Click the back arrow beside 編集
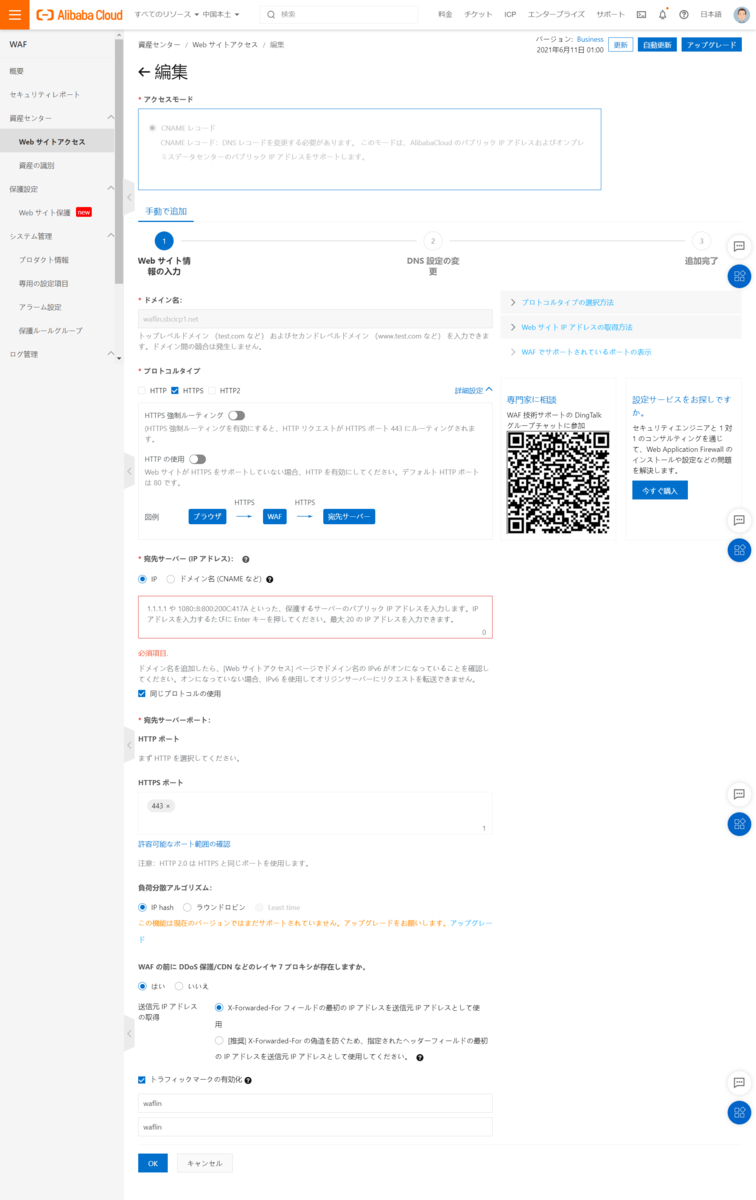This screenshot has width=756, height=1200. click(144, 72)
